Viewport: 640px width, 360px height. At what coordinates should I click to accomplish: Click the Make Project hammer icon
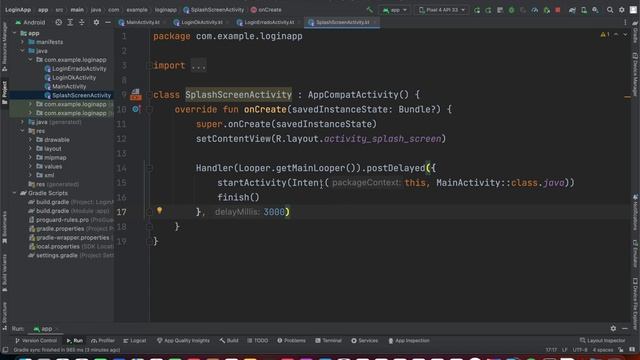click(369, 10)
